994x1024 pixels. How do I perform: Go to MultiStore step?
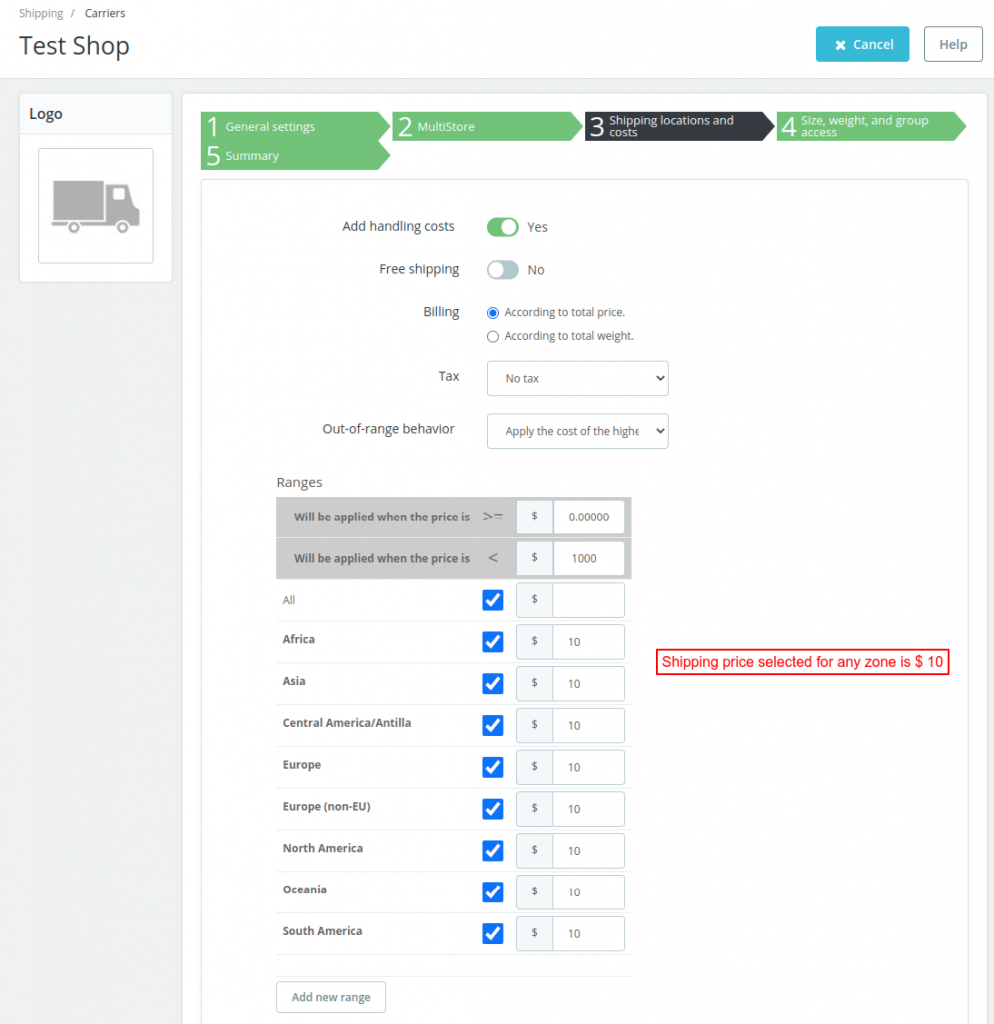coord(446,127)
